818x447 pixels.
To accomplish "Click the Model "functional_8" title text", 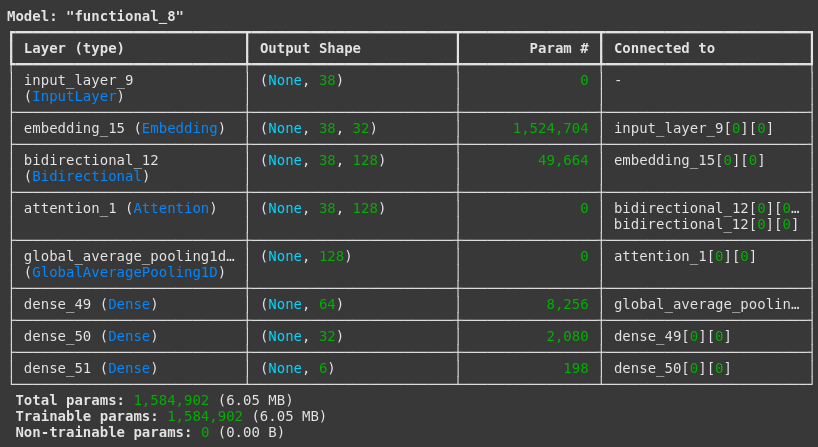I will pyautogui.click(x=95, y=16).
